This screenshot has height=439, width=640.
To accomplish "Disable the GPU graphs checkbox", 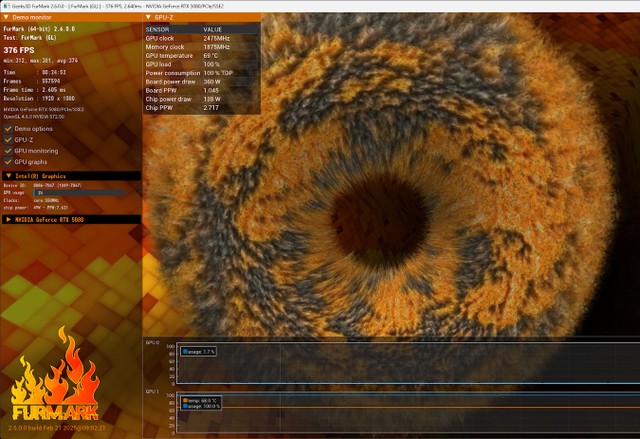I will (8, 162).
